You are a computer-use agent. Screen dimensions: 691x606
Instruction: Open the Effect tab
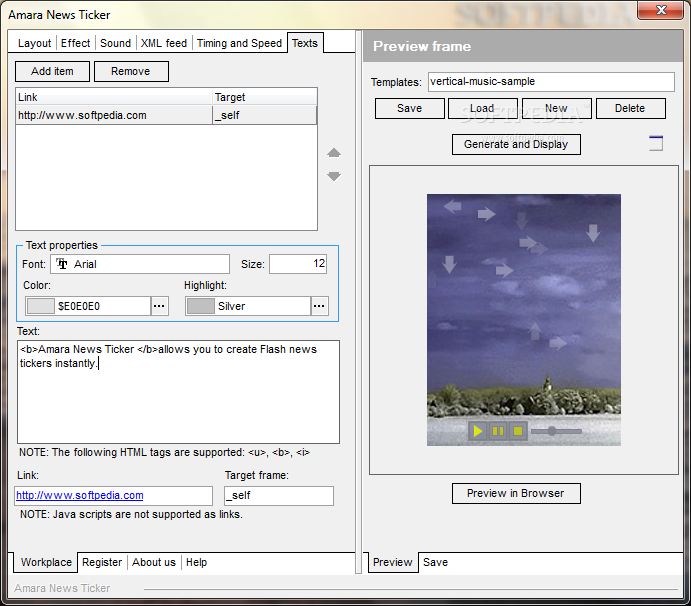(75, 43)
